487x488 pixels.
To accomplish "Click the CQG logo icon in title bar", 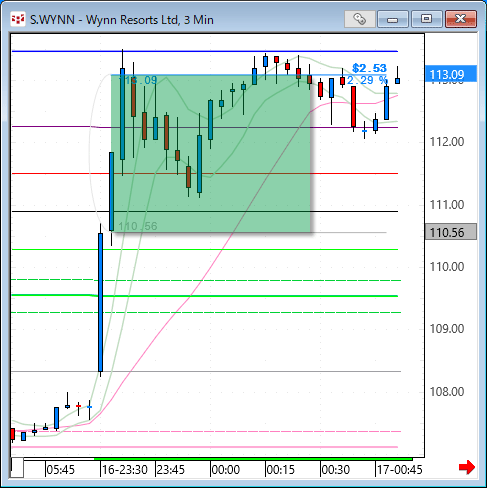I will coord(18,19).
